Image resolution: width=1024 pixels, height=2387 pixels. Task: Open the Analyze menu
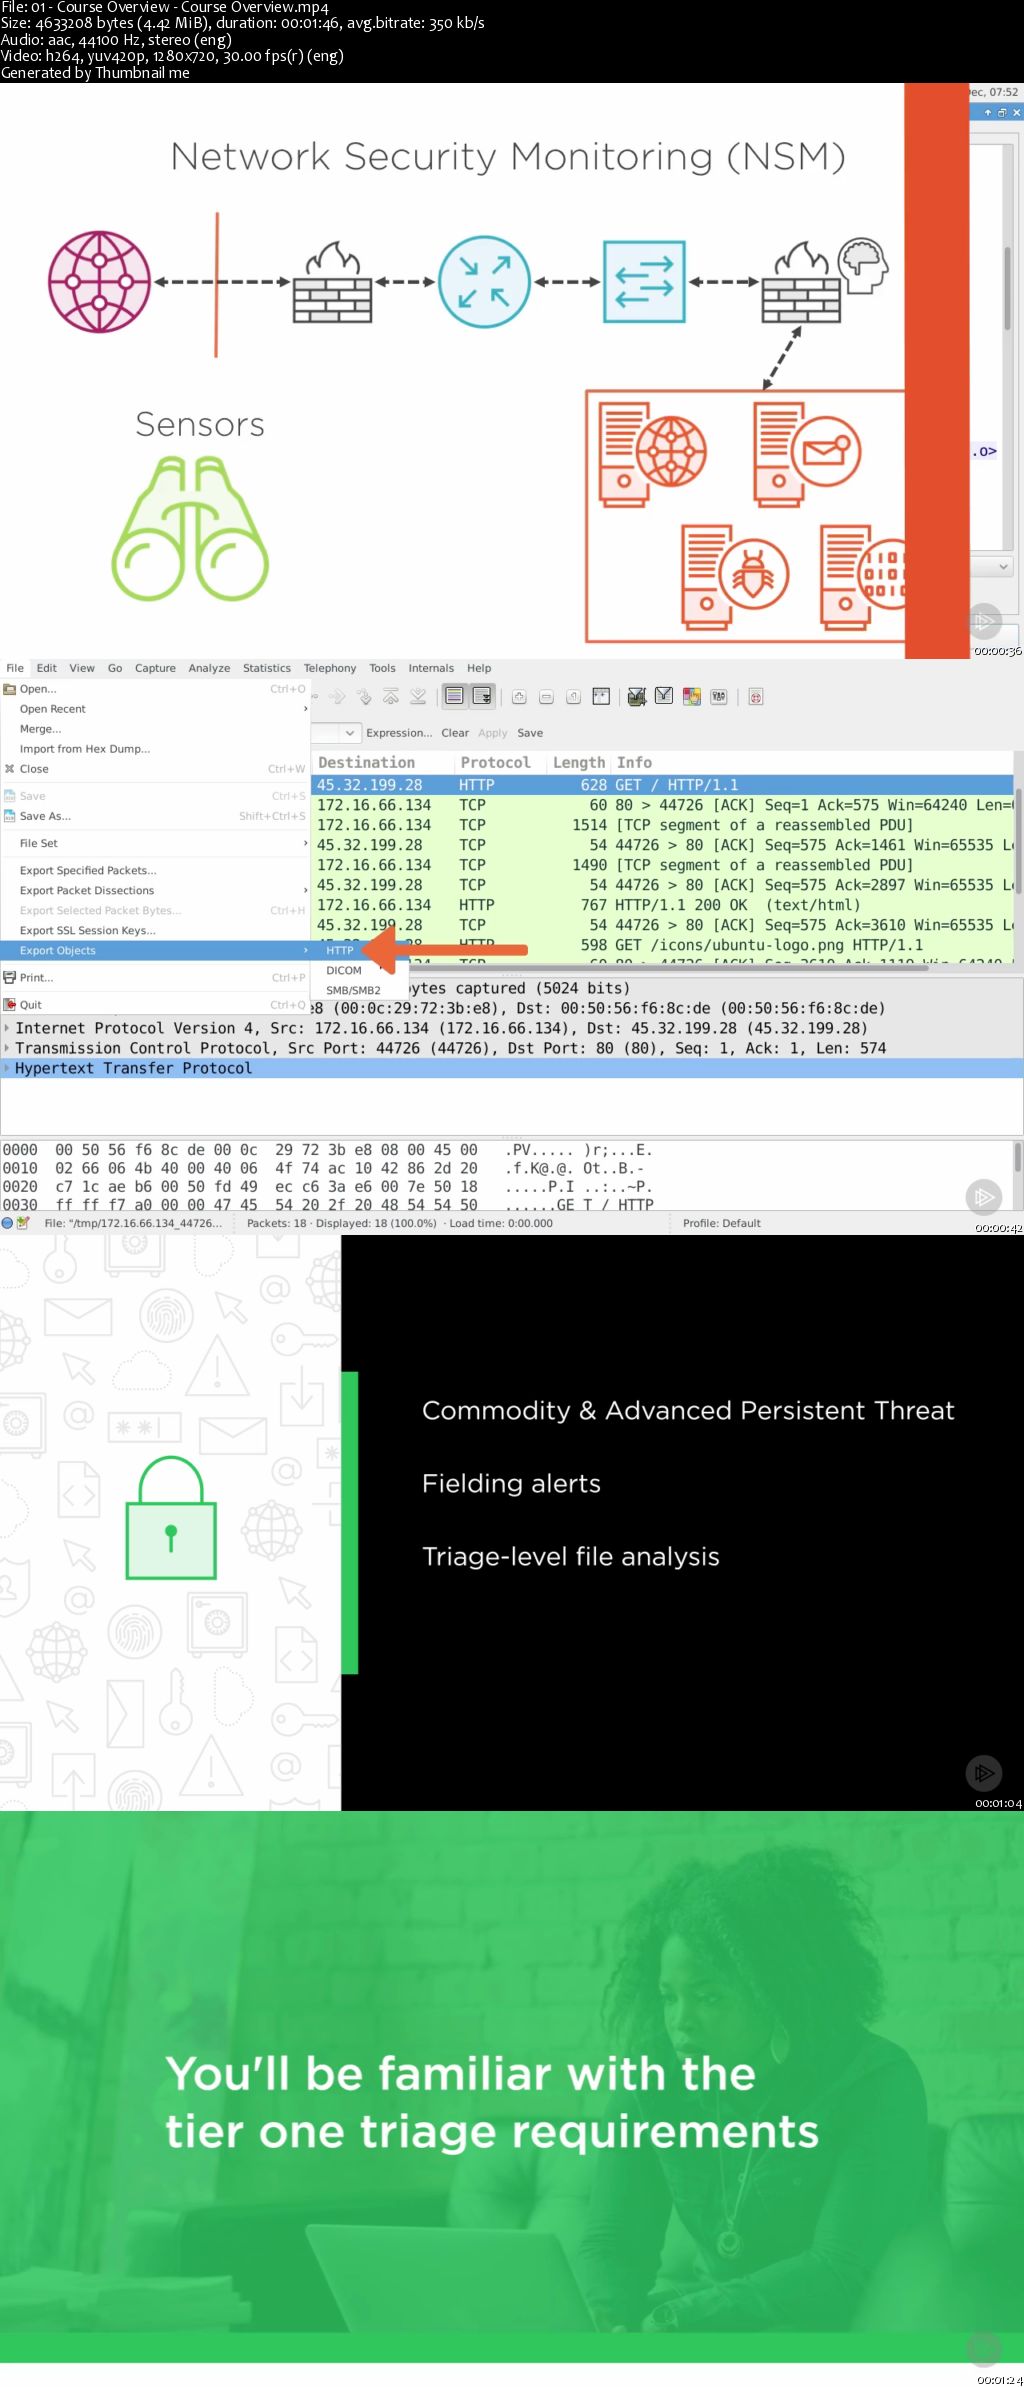tap(209, 668)
